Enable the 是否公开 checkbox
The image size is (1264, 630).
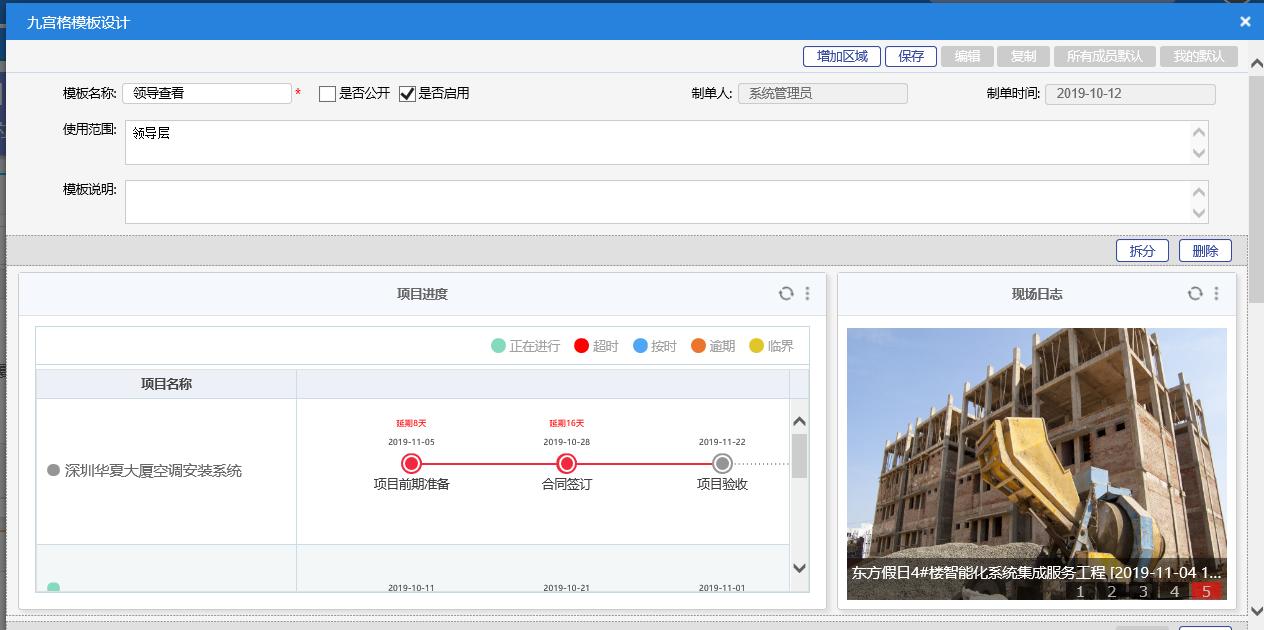click(x=327, y=94)
